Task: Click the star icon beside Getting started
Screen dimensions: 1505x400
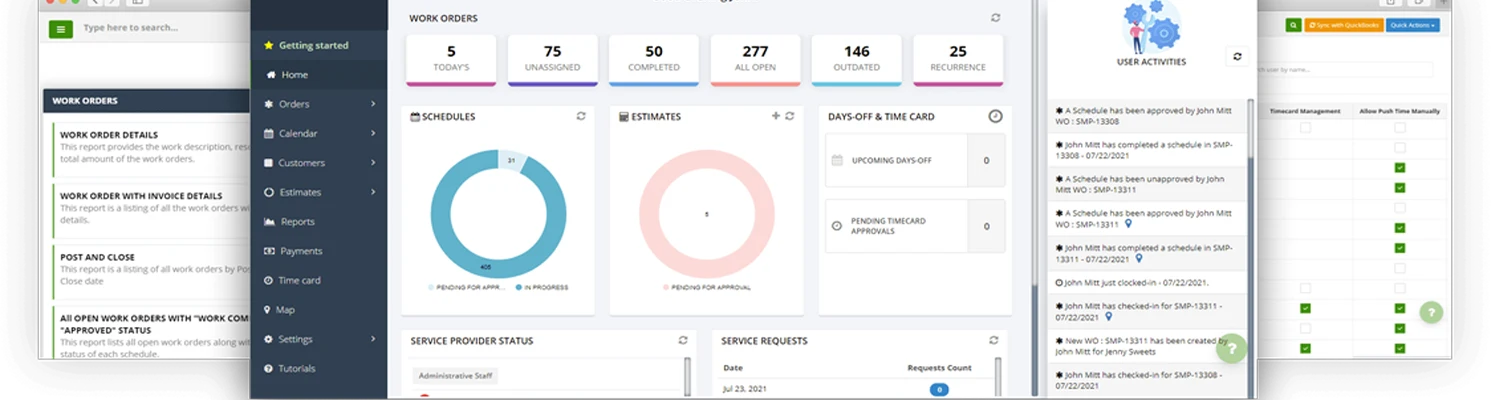Action: click(268, 45)
